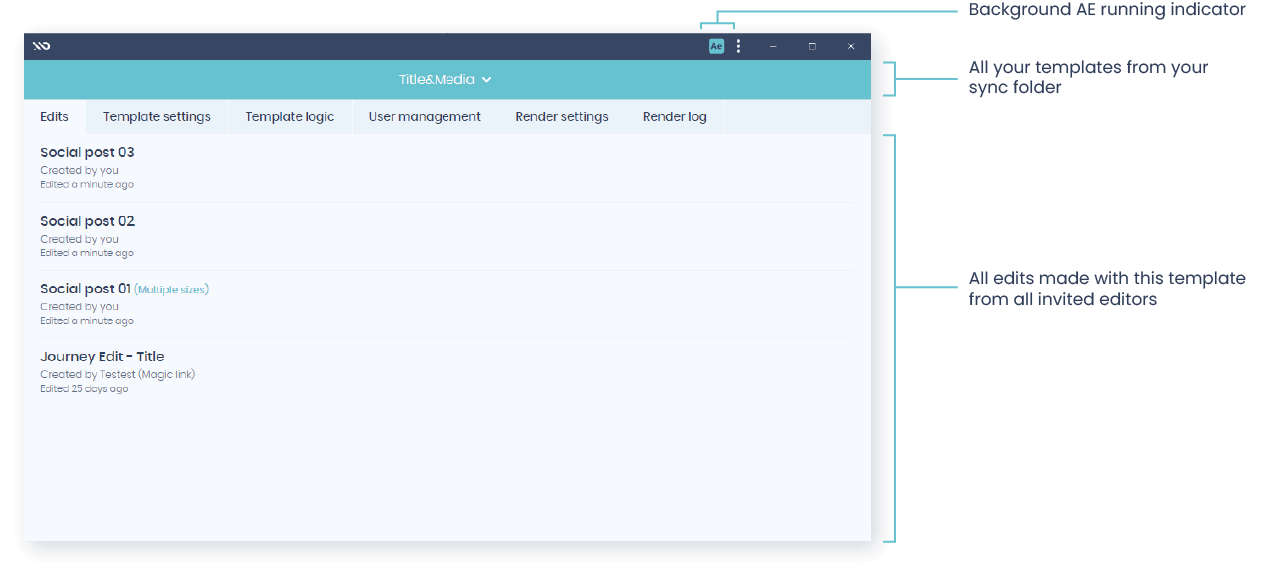Open the Template settings tab
Screen dimensions: 1285x578
coord(157,117)
